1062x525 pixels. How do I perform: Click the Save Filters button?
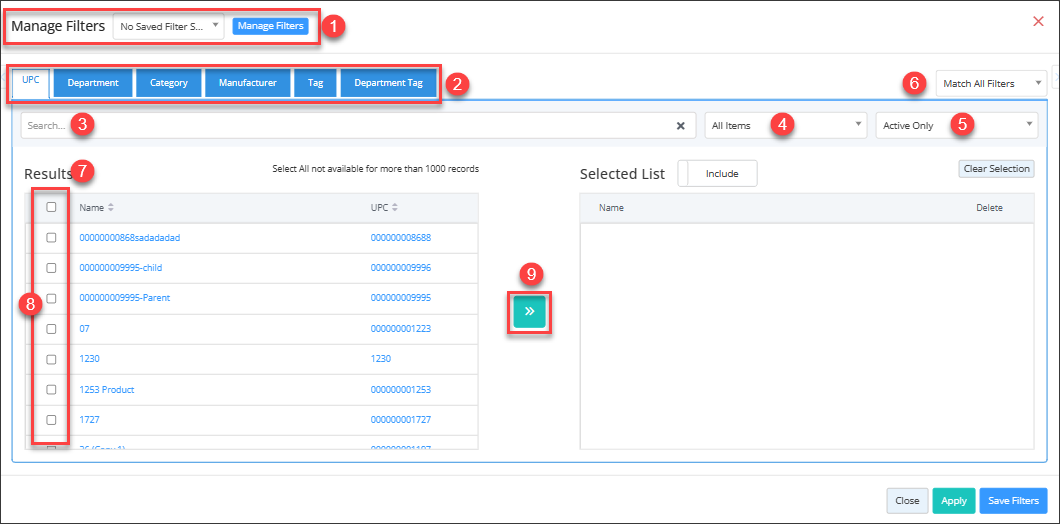coord(1013,501)
